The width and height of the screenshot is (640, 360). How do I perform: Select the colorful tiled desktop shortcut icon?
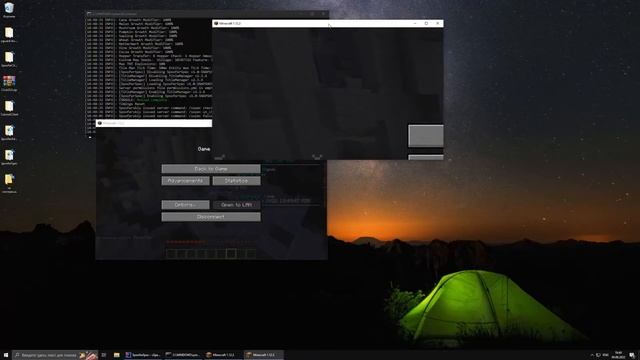pos(9,83)
